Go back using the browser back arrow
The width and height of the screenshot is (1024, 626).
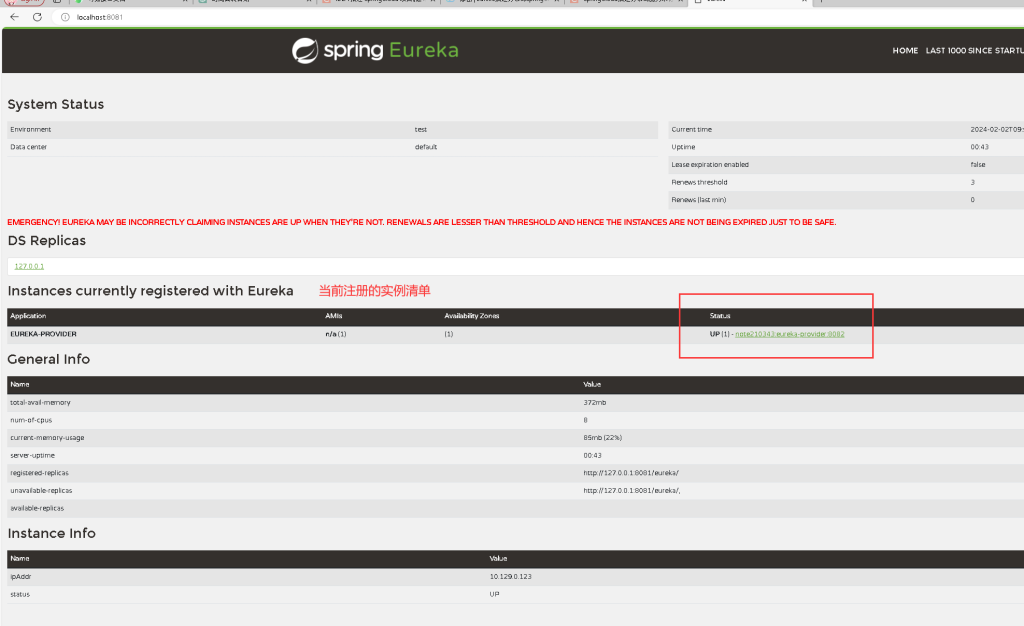click(x=14, y=17)
